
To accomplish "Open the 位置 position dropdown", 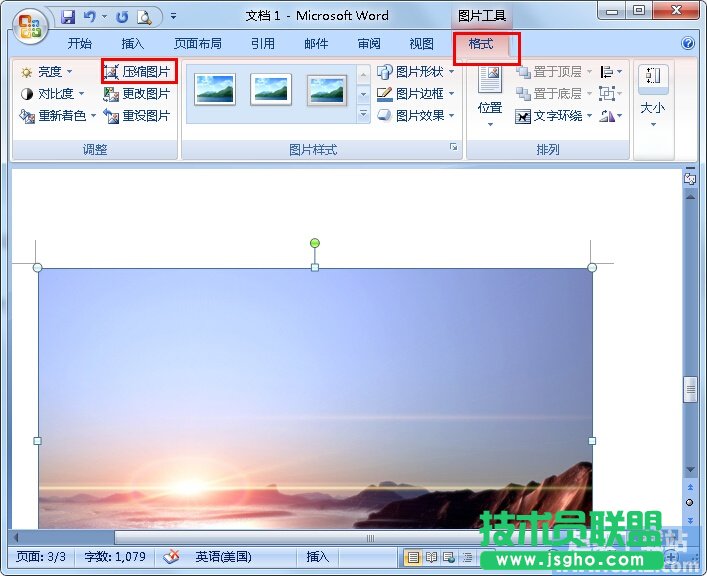I will coord(490,97).
